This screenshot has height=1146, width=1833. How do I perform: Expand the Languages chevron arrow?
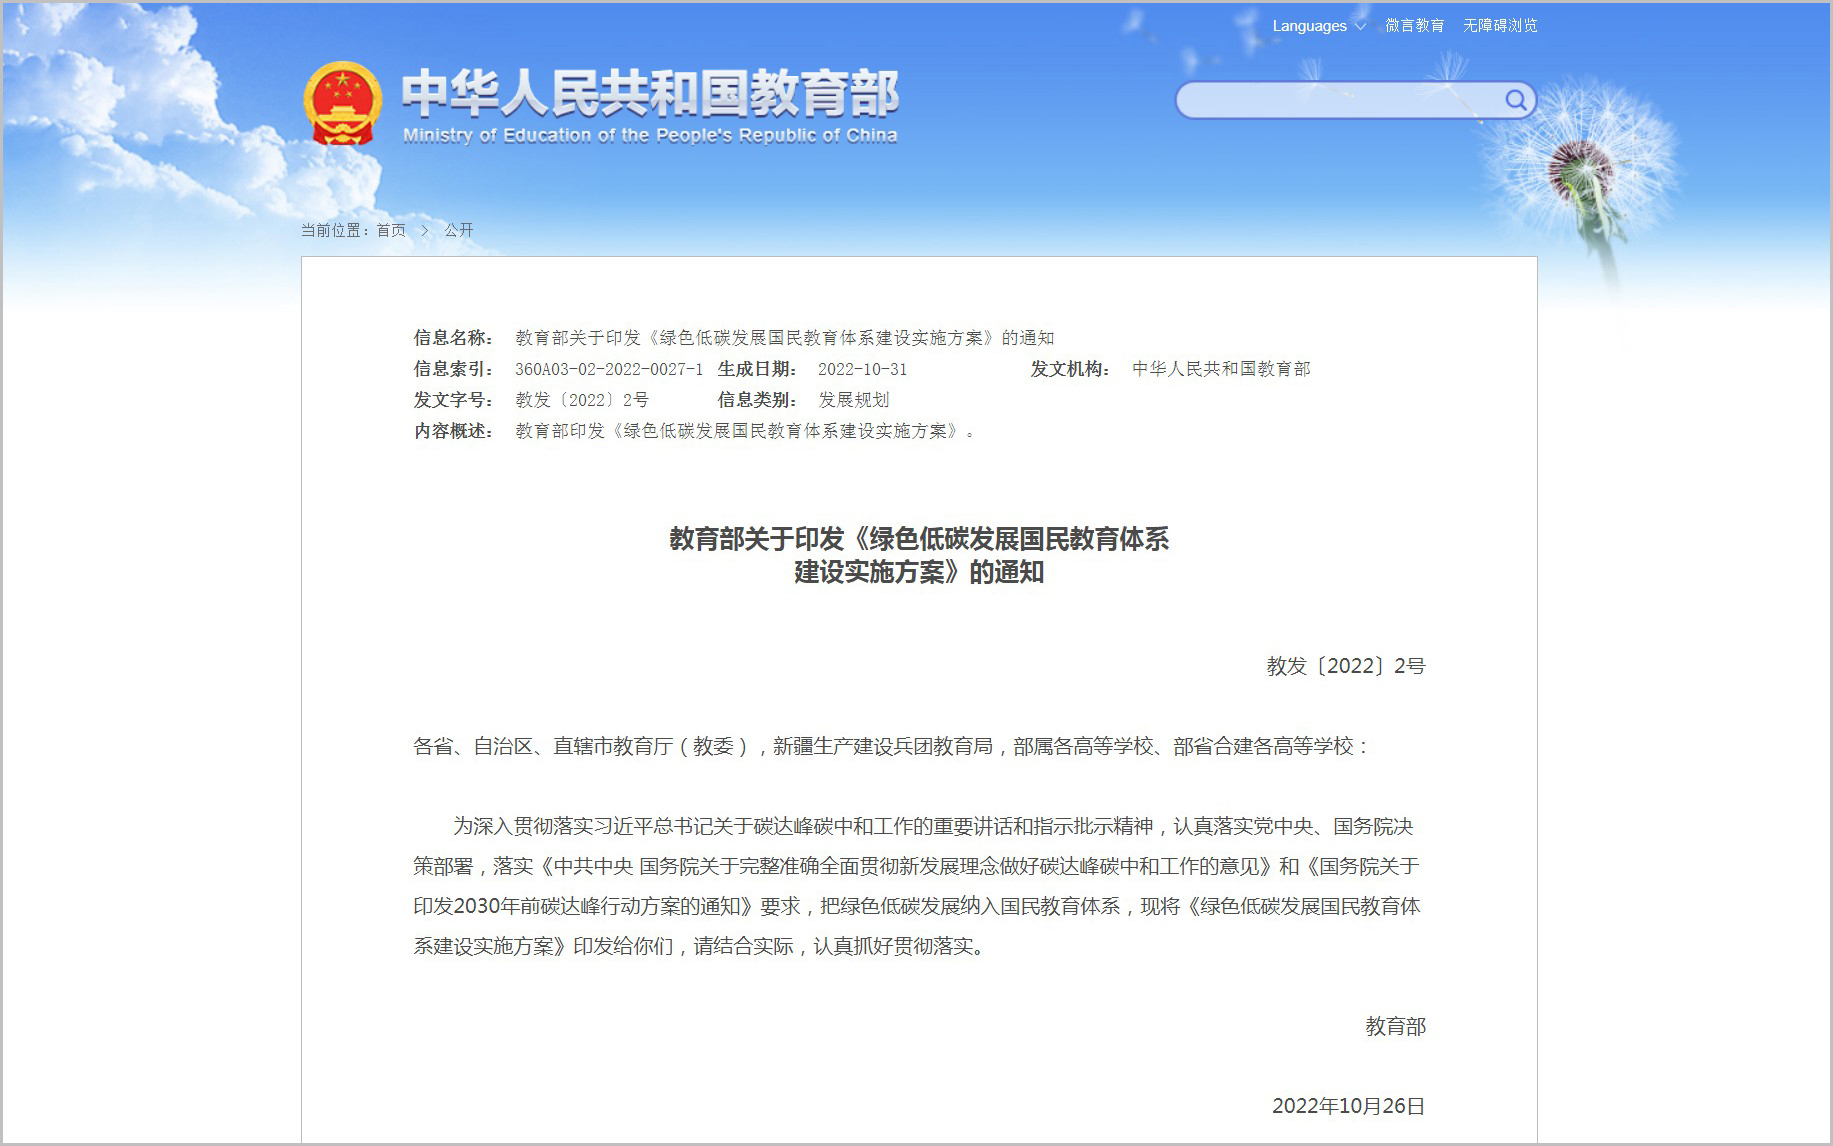click(1359, 27)
